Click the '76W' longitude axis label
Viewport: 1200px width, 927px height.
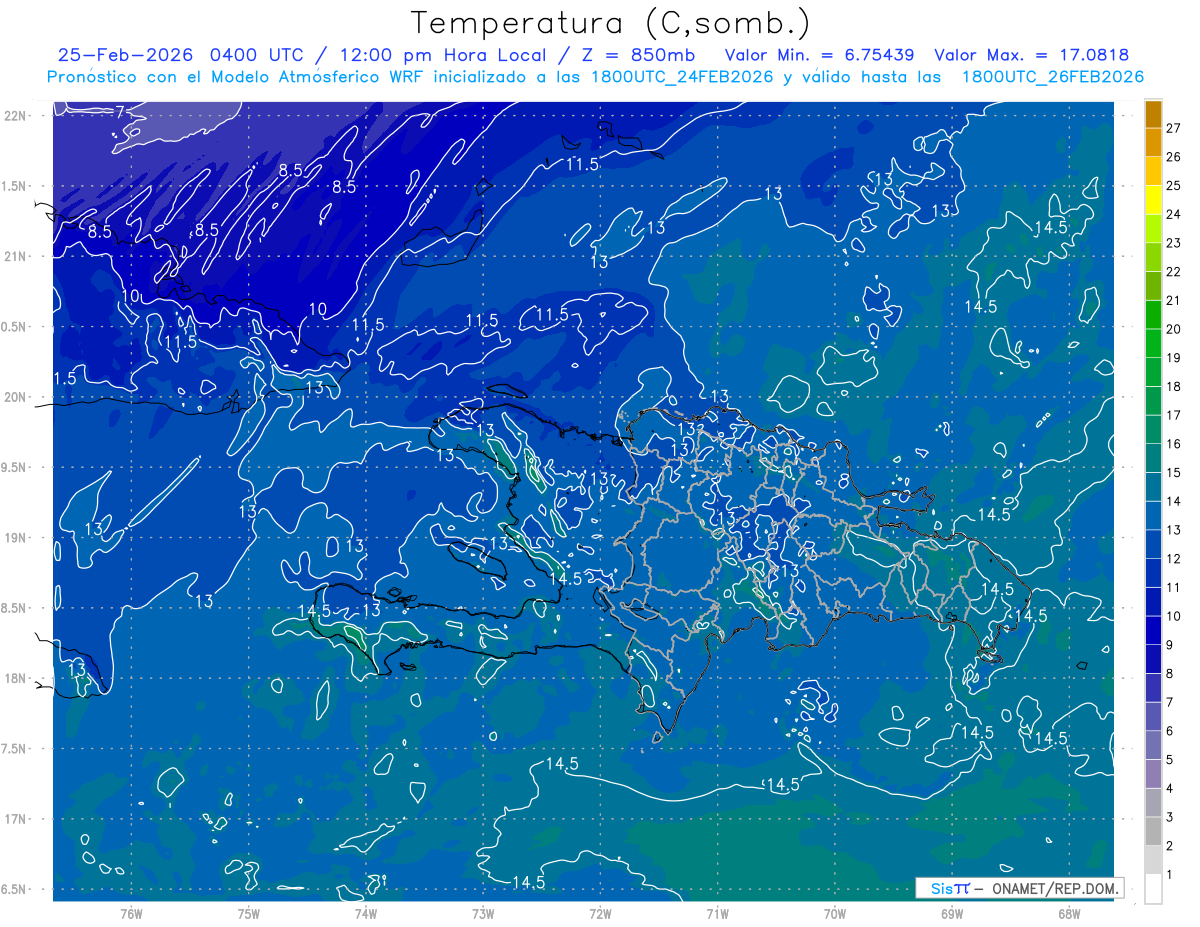[131, 913]
